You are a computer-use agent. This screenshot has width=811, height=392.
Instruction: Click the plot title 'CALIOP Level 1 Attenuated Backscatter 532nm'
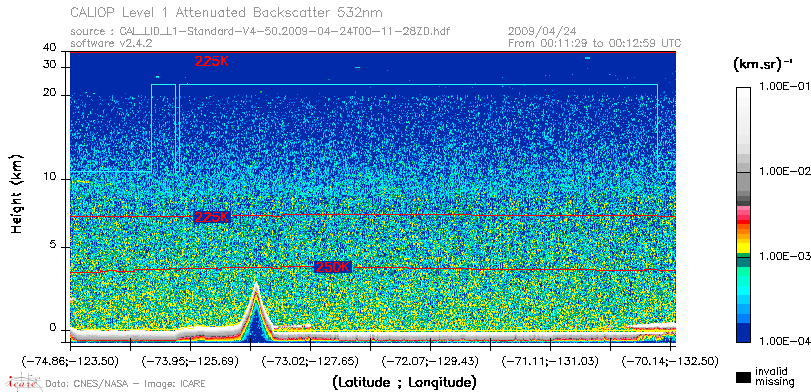point(227,12)
